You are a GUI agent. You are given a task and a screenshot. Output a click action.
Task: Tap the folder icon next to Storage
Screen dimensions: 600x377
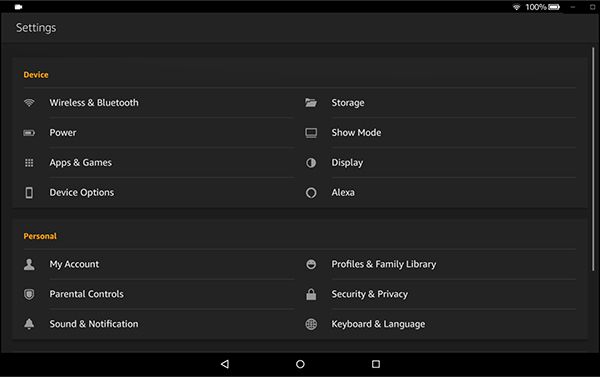[x=311, y=103]
